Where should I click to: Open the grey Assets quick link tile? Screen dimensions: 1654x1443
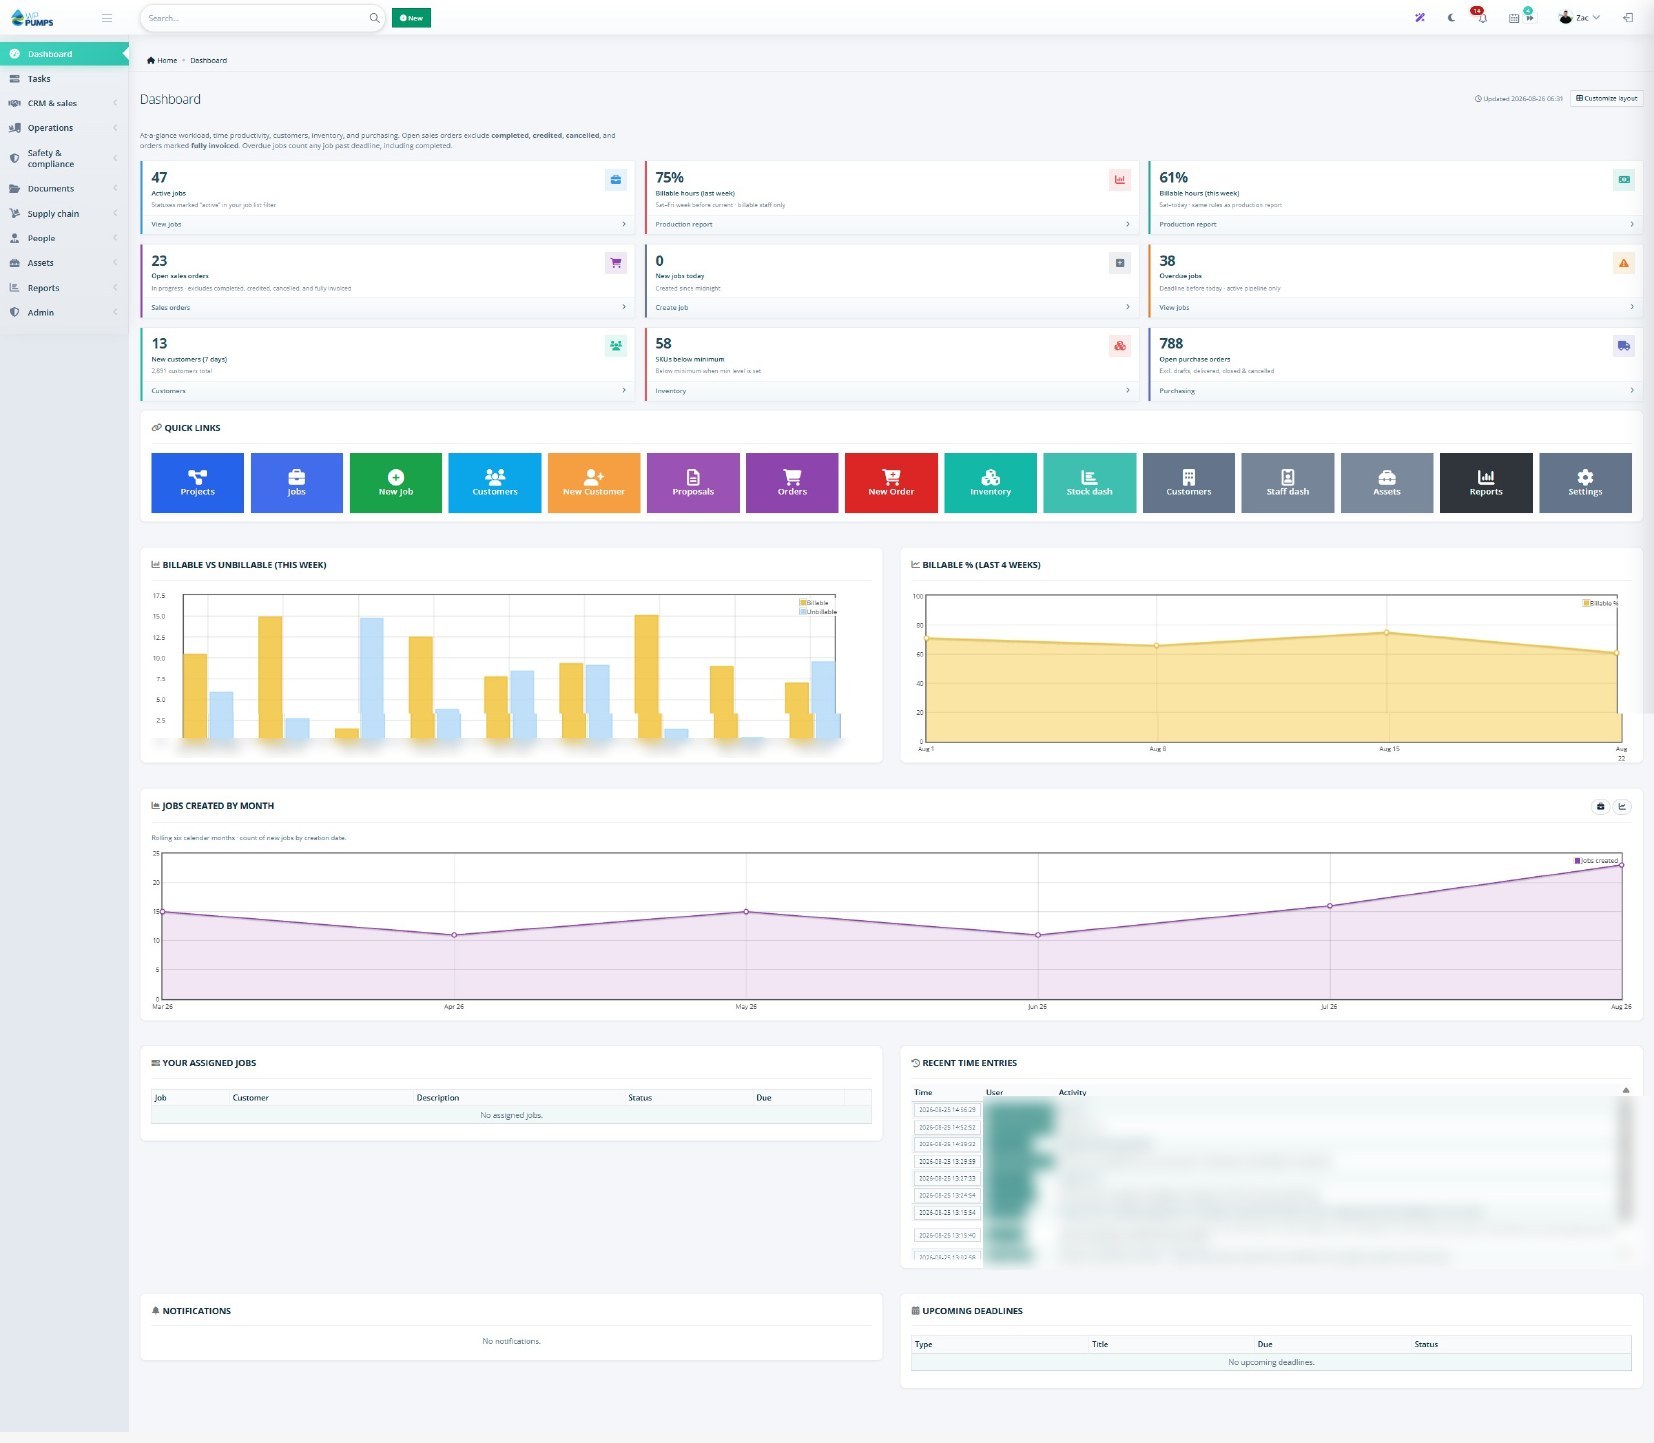[1387, 483]
